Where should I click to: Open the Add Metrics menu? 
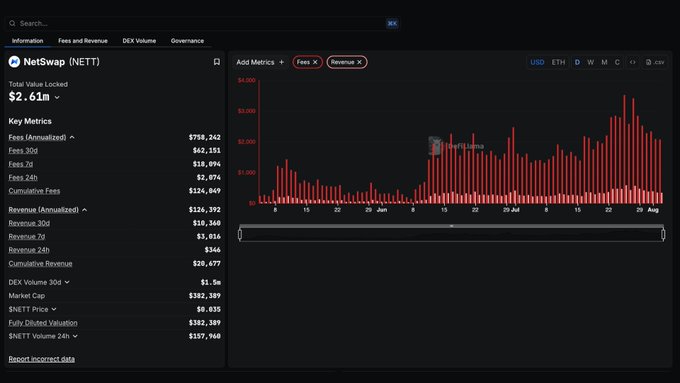pos(260,62)
